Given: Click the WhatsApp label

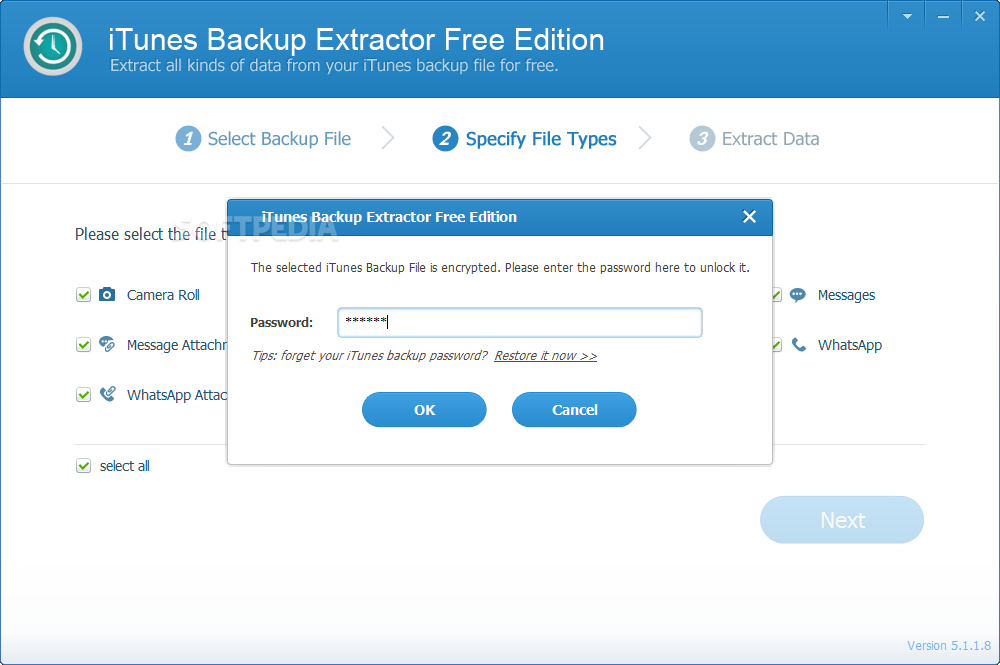Looking at the screenshot, I should [849, 345].
